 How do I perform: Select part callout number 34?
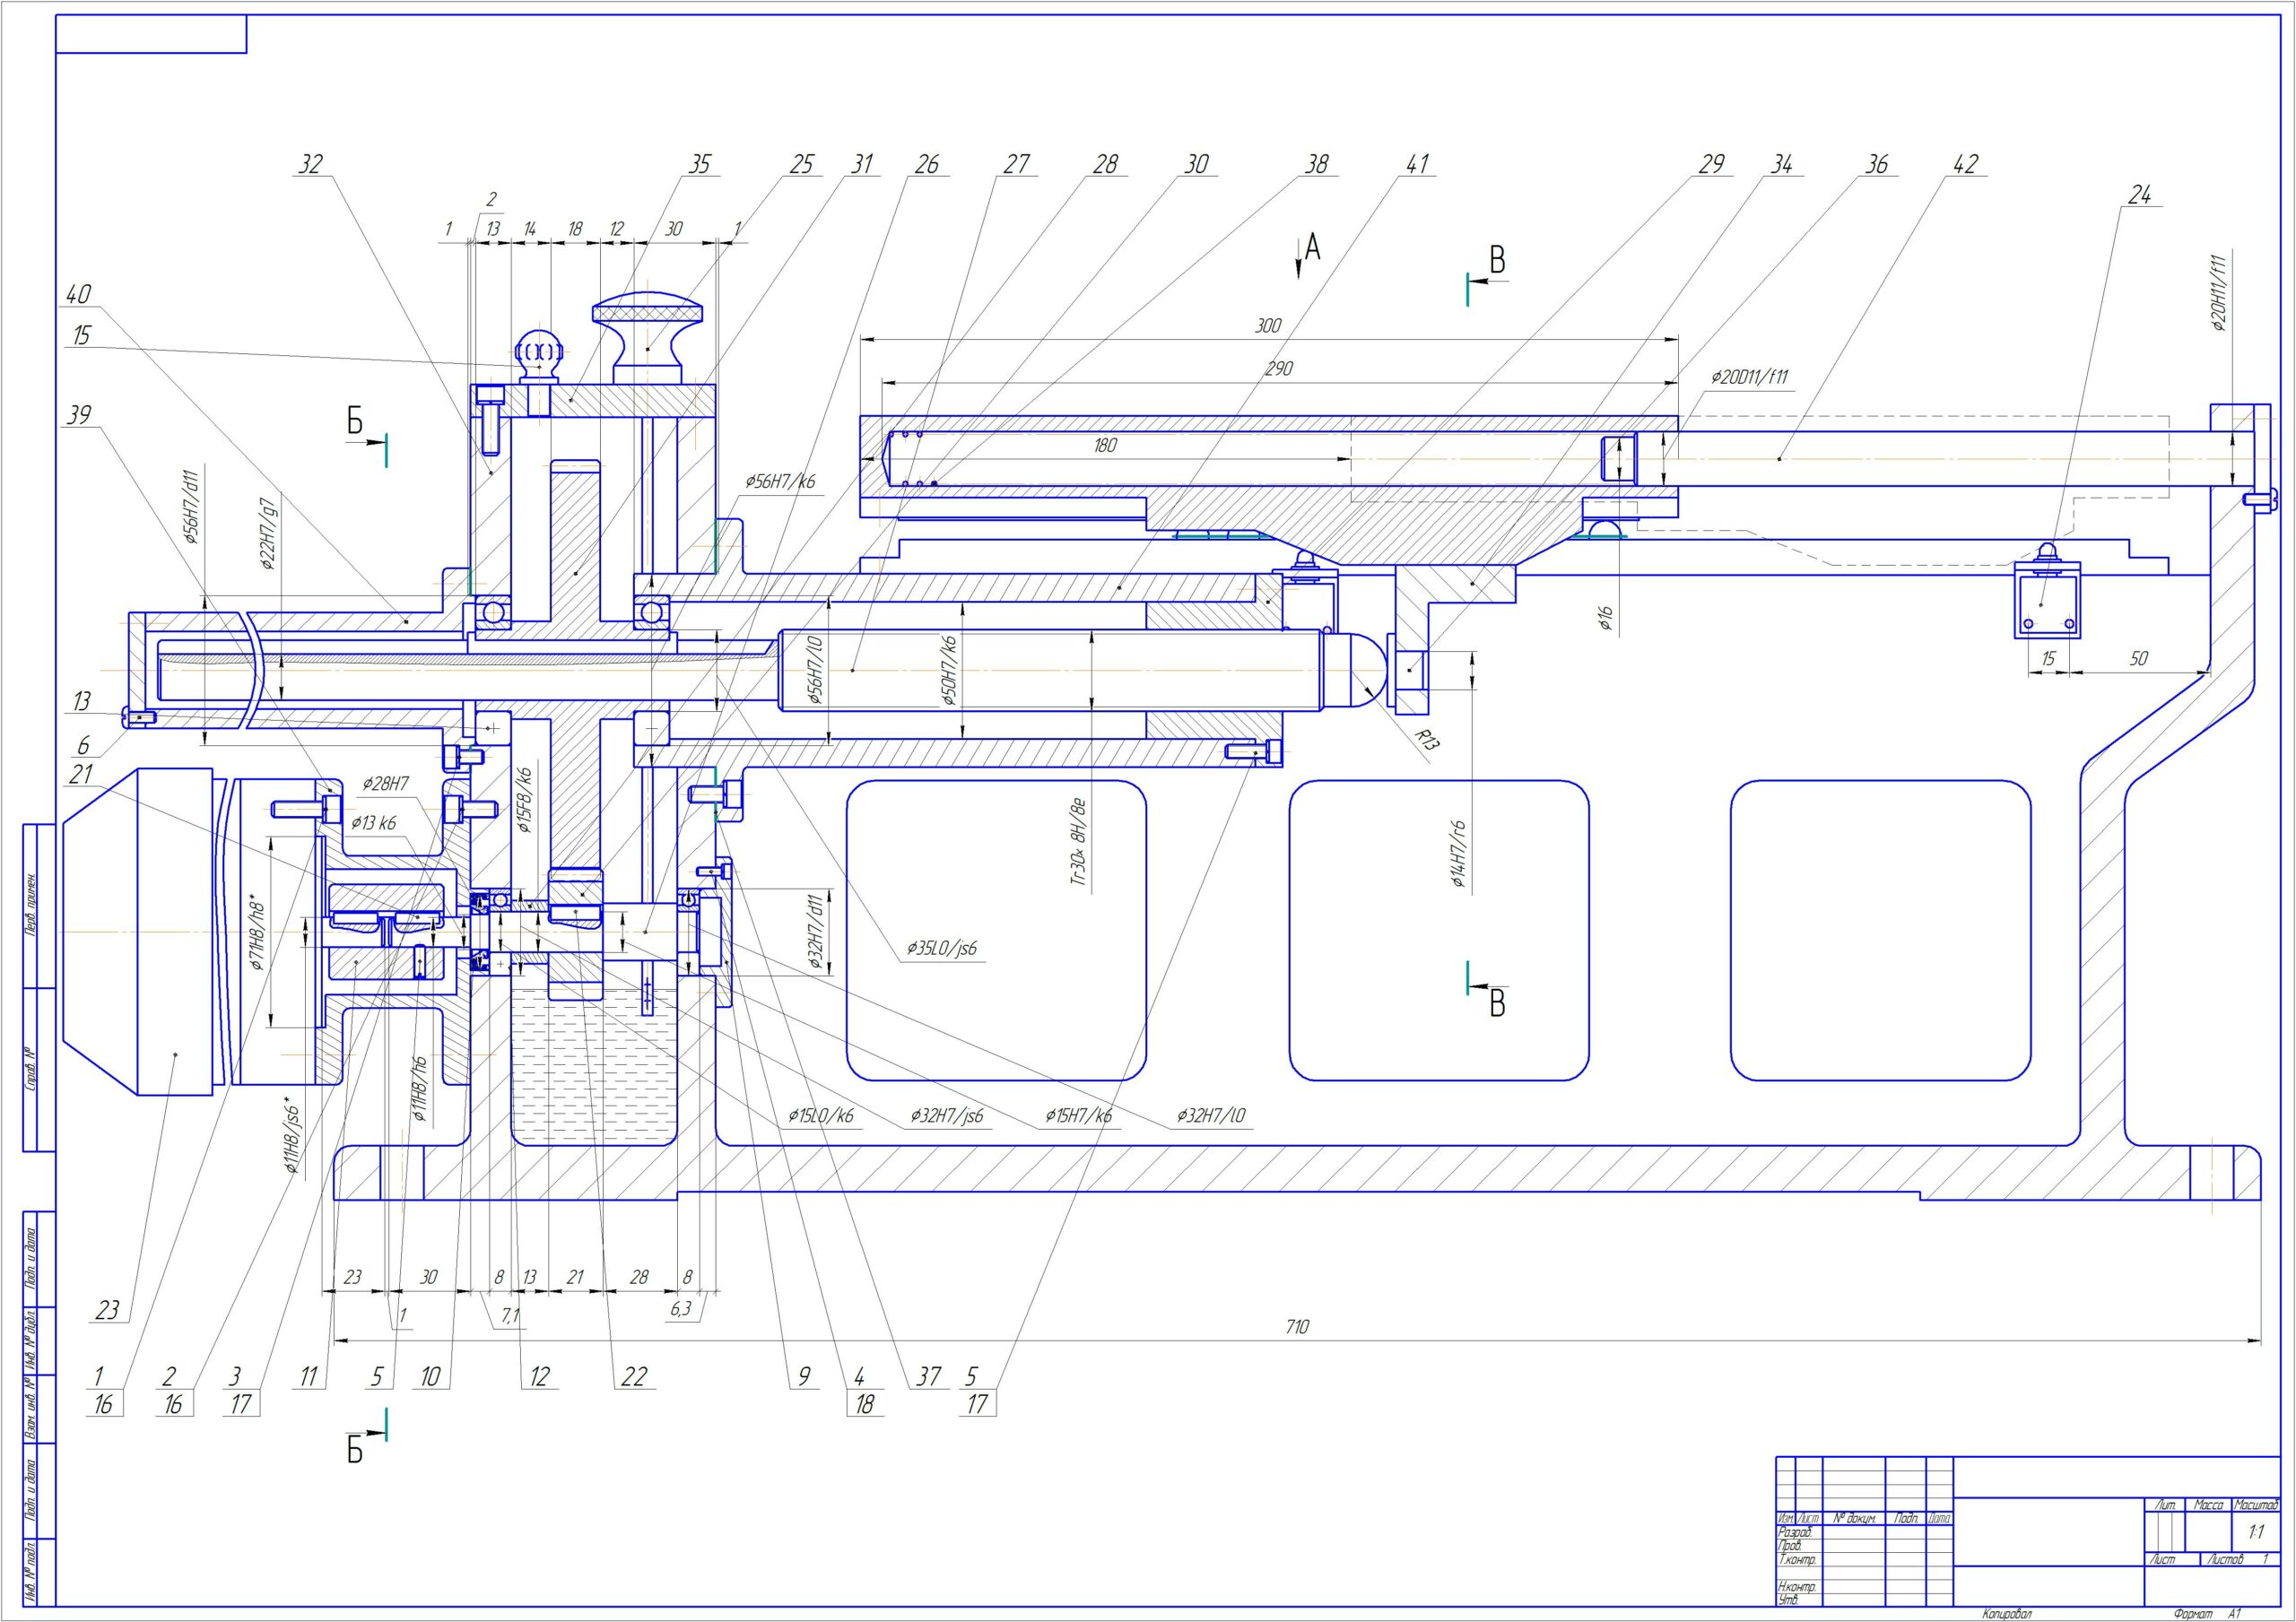pos(1781,164)
